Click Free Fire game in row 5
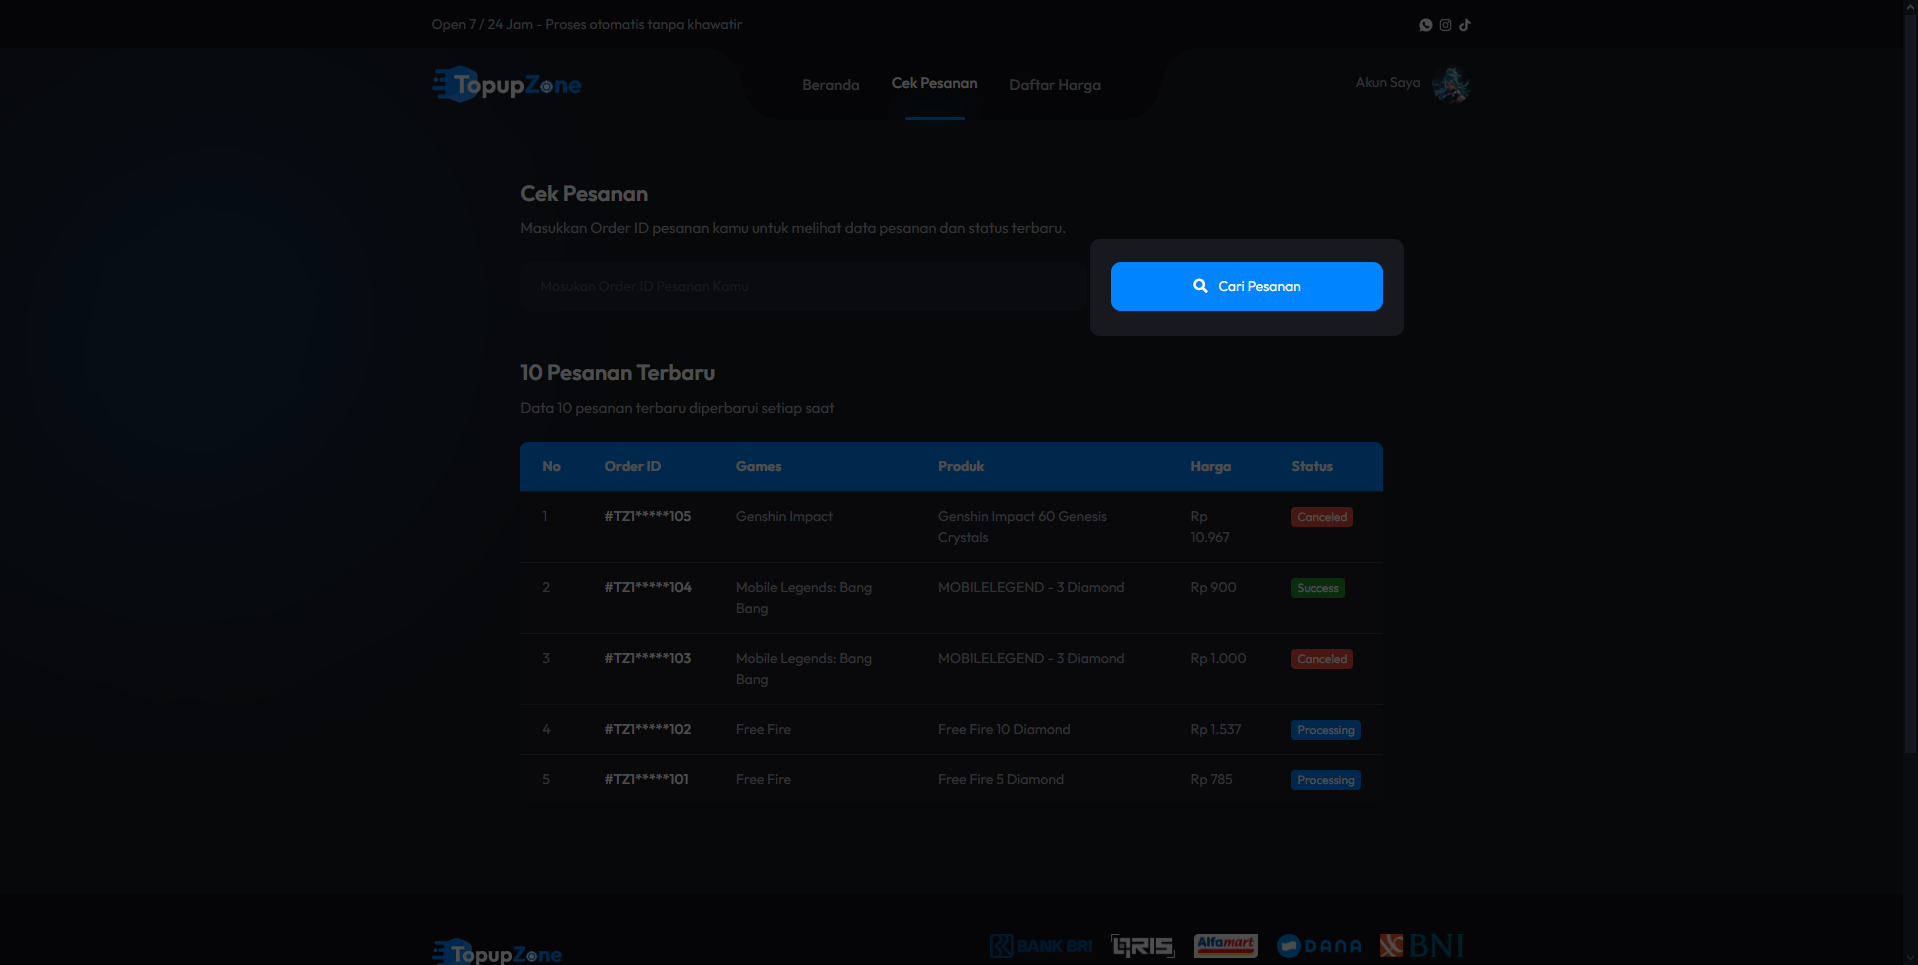 (x=763, y=780)
